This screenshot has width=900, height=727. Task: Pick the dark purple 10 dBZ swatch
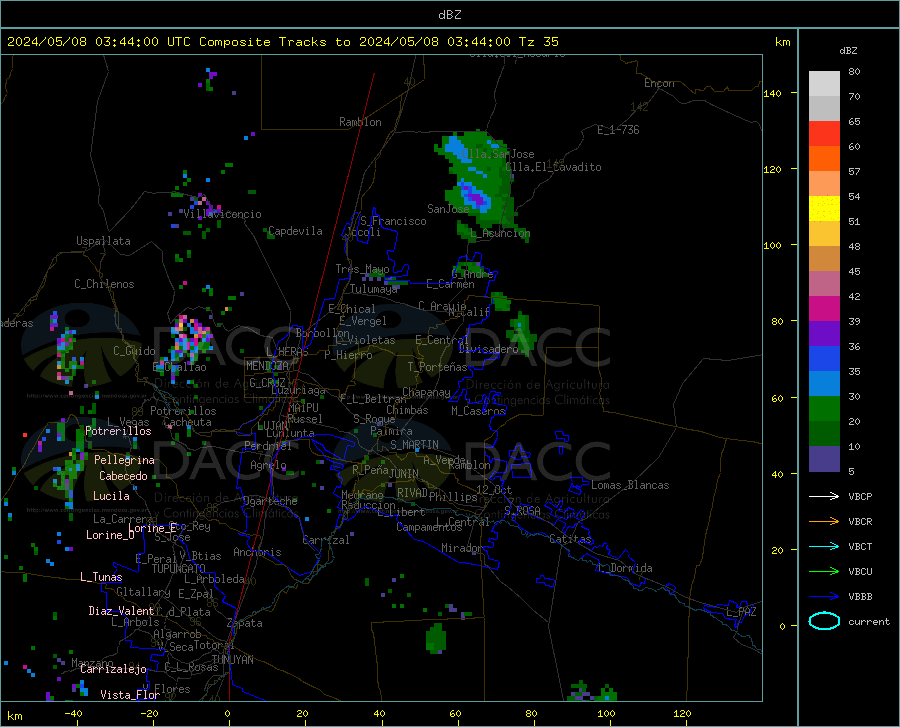pos(824,459)
